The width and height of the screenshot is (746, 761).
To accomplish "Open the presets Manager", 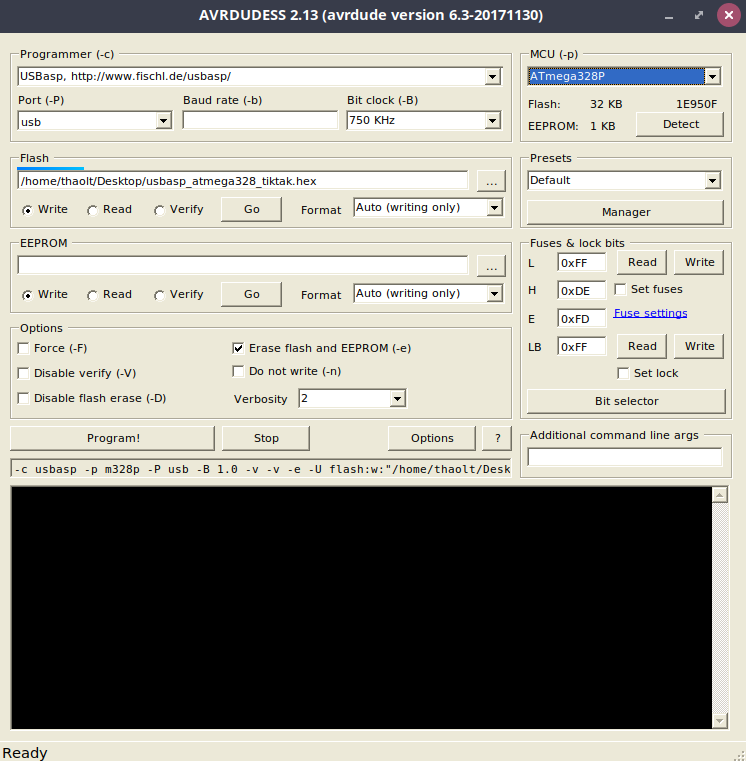I will (625, 212).
